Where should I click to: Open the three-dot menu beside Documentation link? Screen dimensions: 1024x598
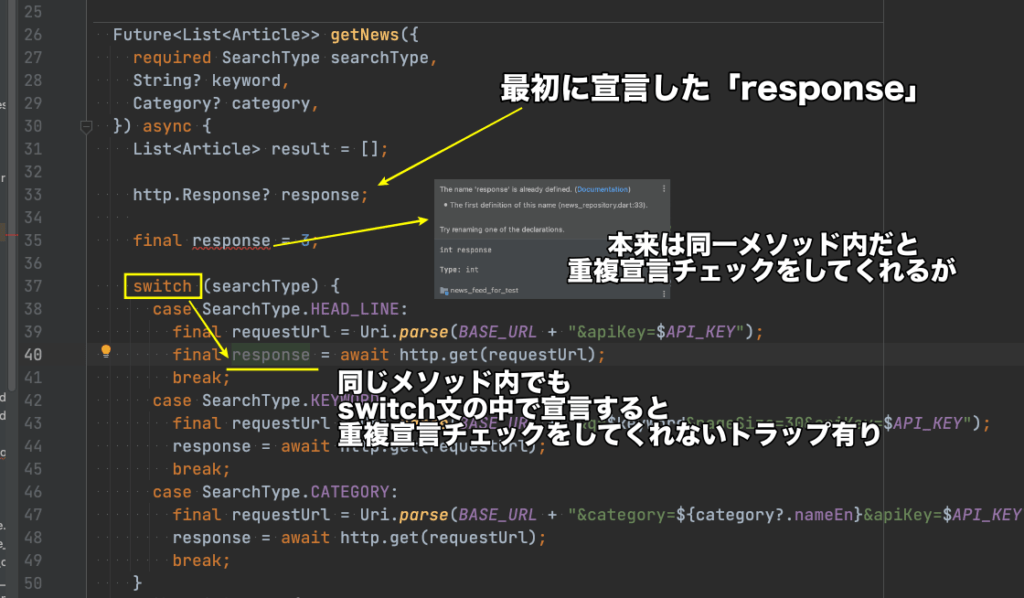pyautogui.click(x=664, y=189)
